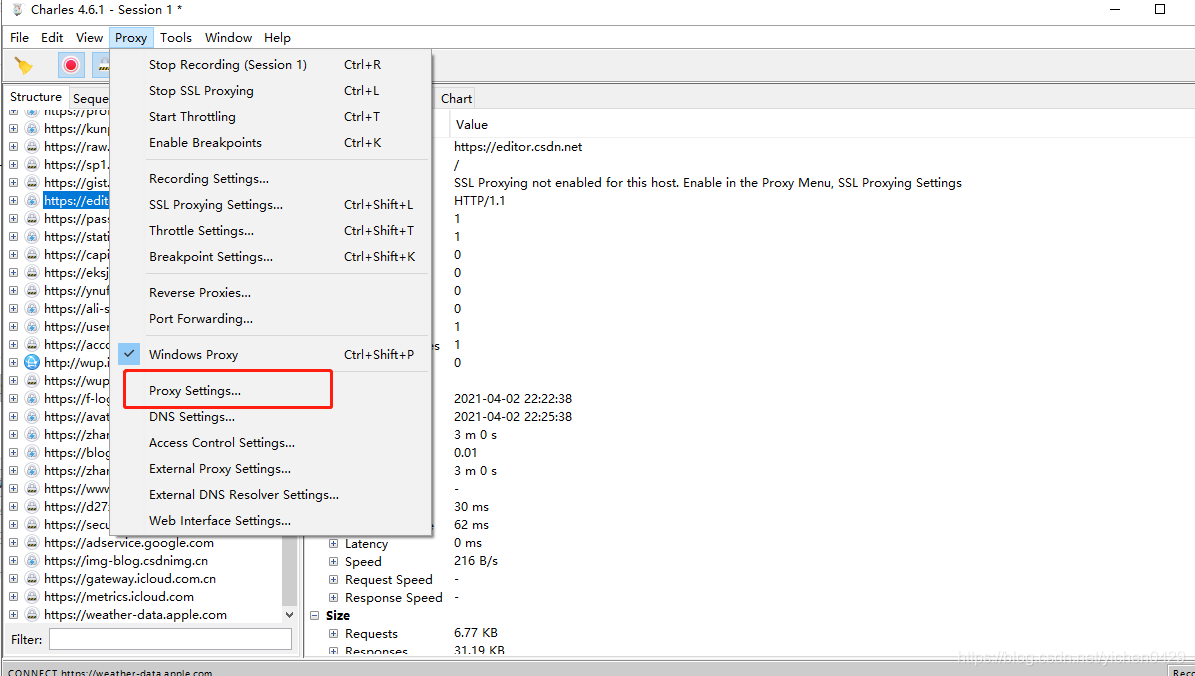Click the Value column header

[472, 124]
